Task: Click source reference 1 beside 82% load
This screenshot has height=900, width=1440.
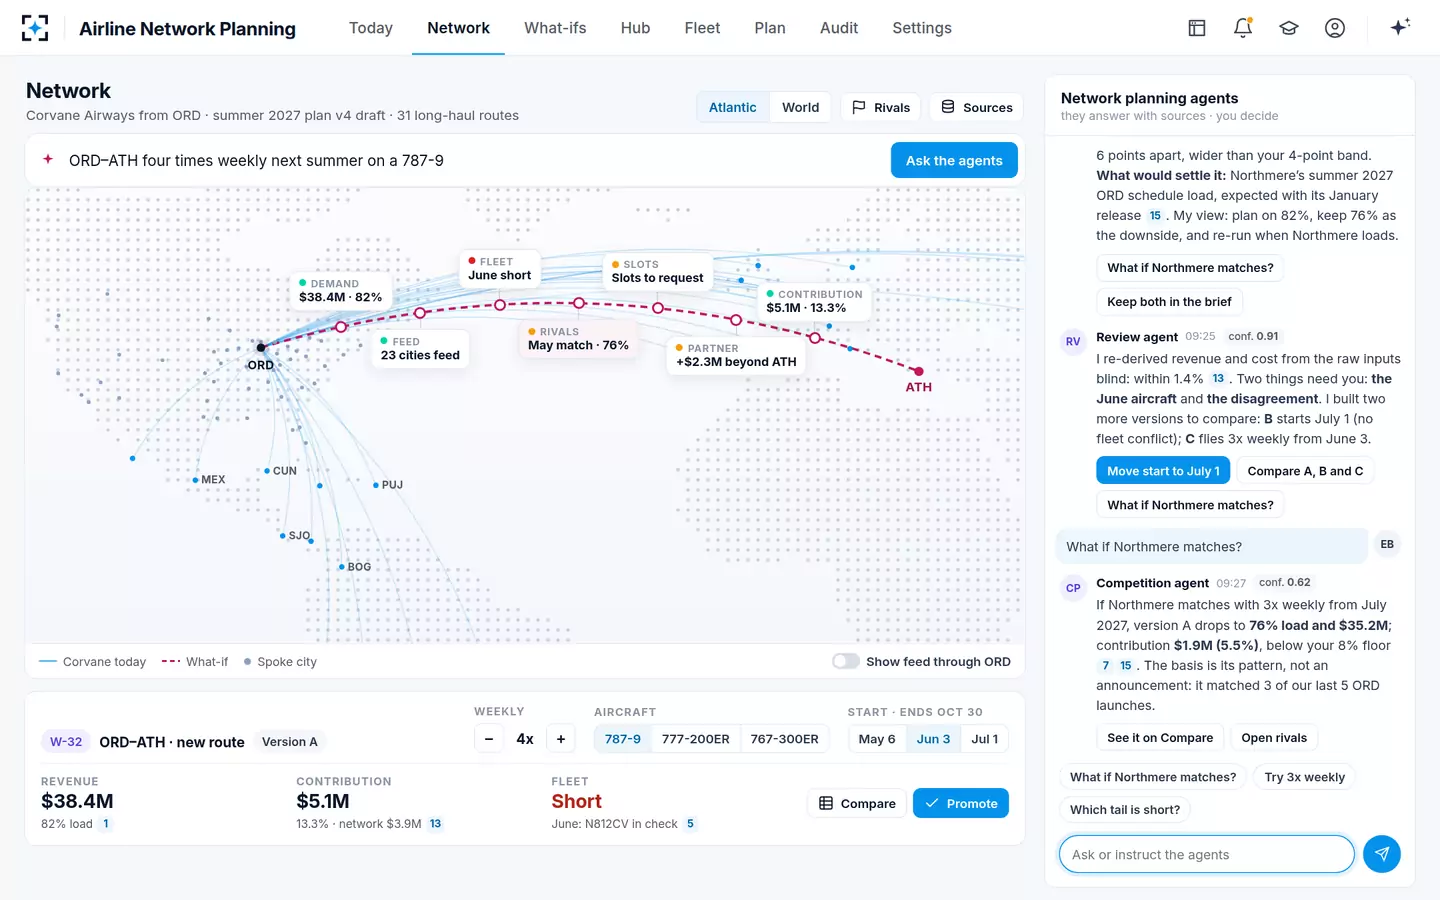Action: 106,824
